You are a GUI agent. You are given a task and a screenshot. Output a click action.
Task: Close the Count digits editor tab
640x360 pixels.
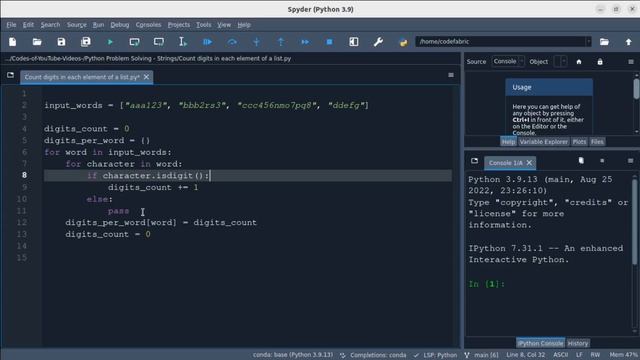tap(147, 77)
